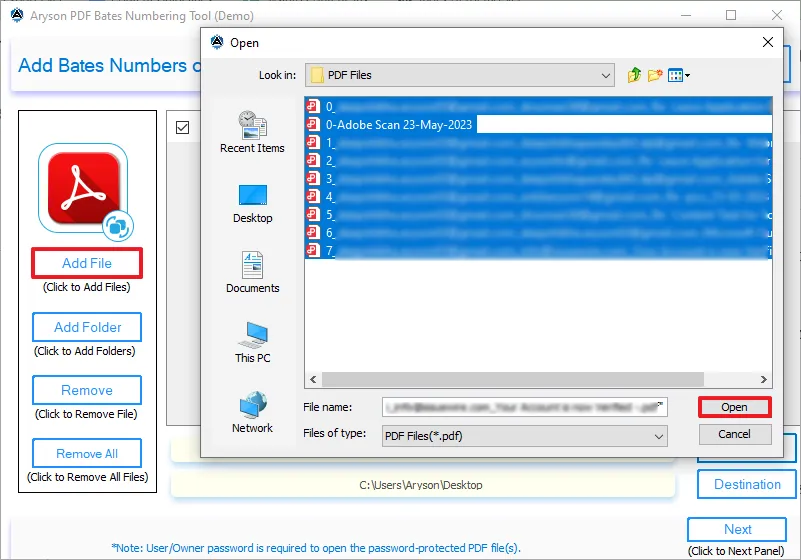Click PDF icon of file 0-Adobe Scan
Screen dimensions: 801x560
pyautogui.click(x=313, y=124)
